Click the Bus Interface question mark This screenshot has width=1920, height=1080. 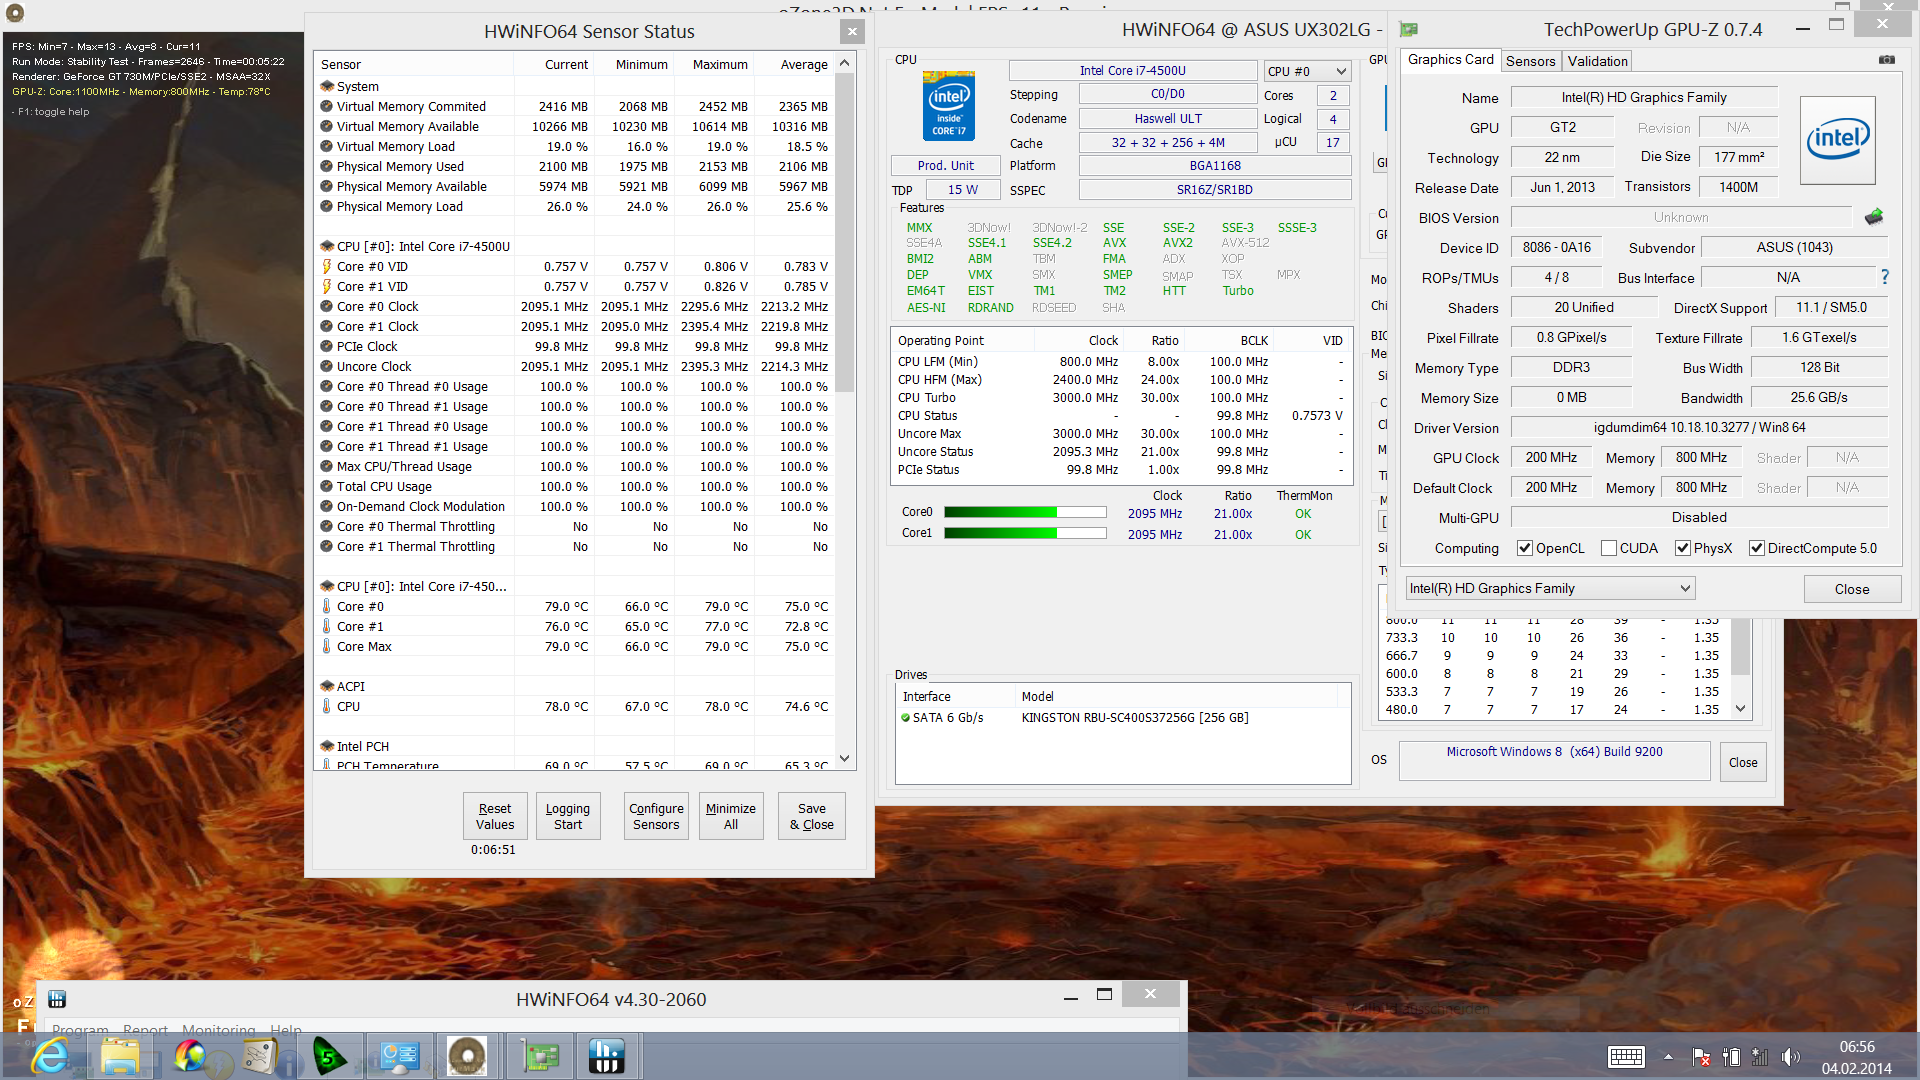[x=1885, y=277]
